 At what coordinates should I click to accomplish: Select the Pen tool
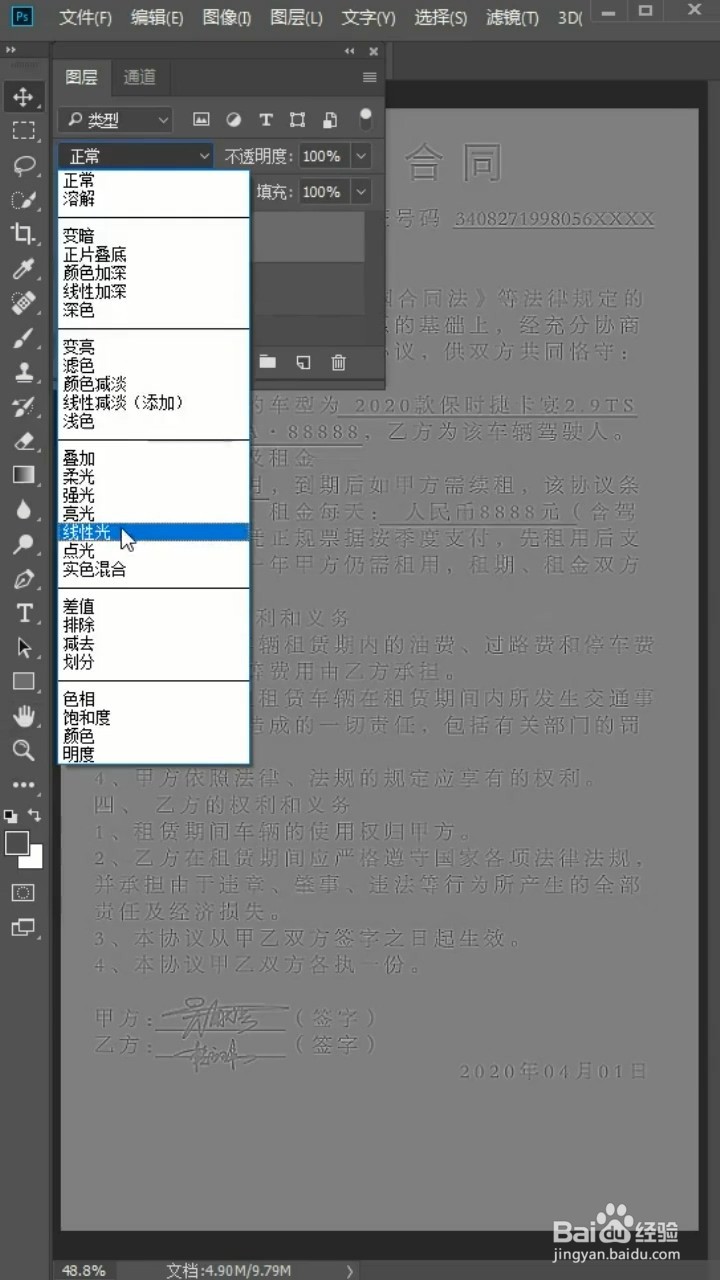(x=23, y=579)
